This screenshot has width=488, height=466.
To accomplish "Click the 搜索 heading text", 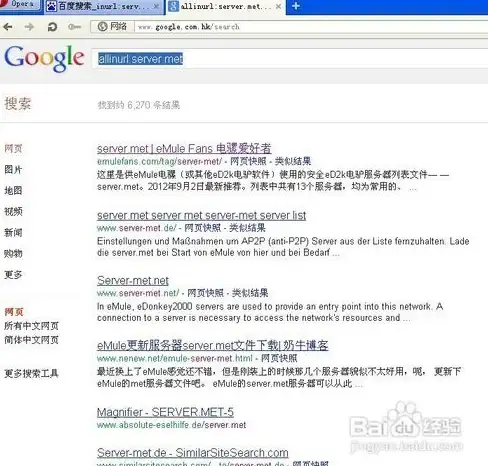I will (18, 104).
